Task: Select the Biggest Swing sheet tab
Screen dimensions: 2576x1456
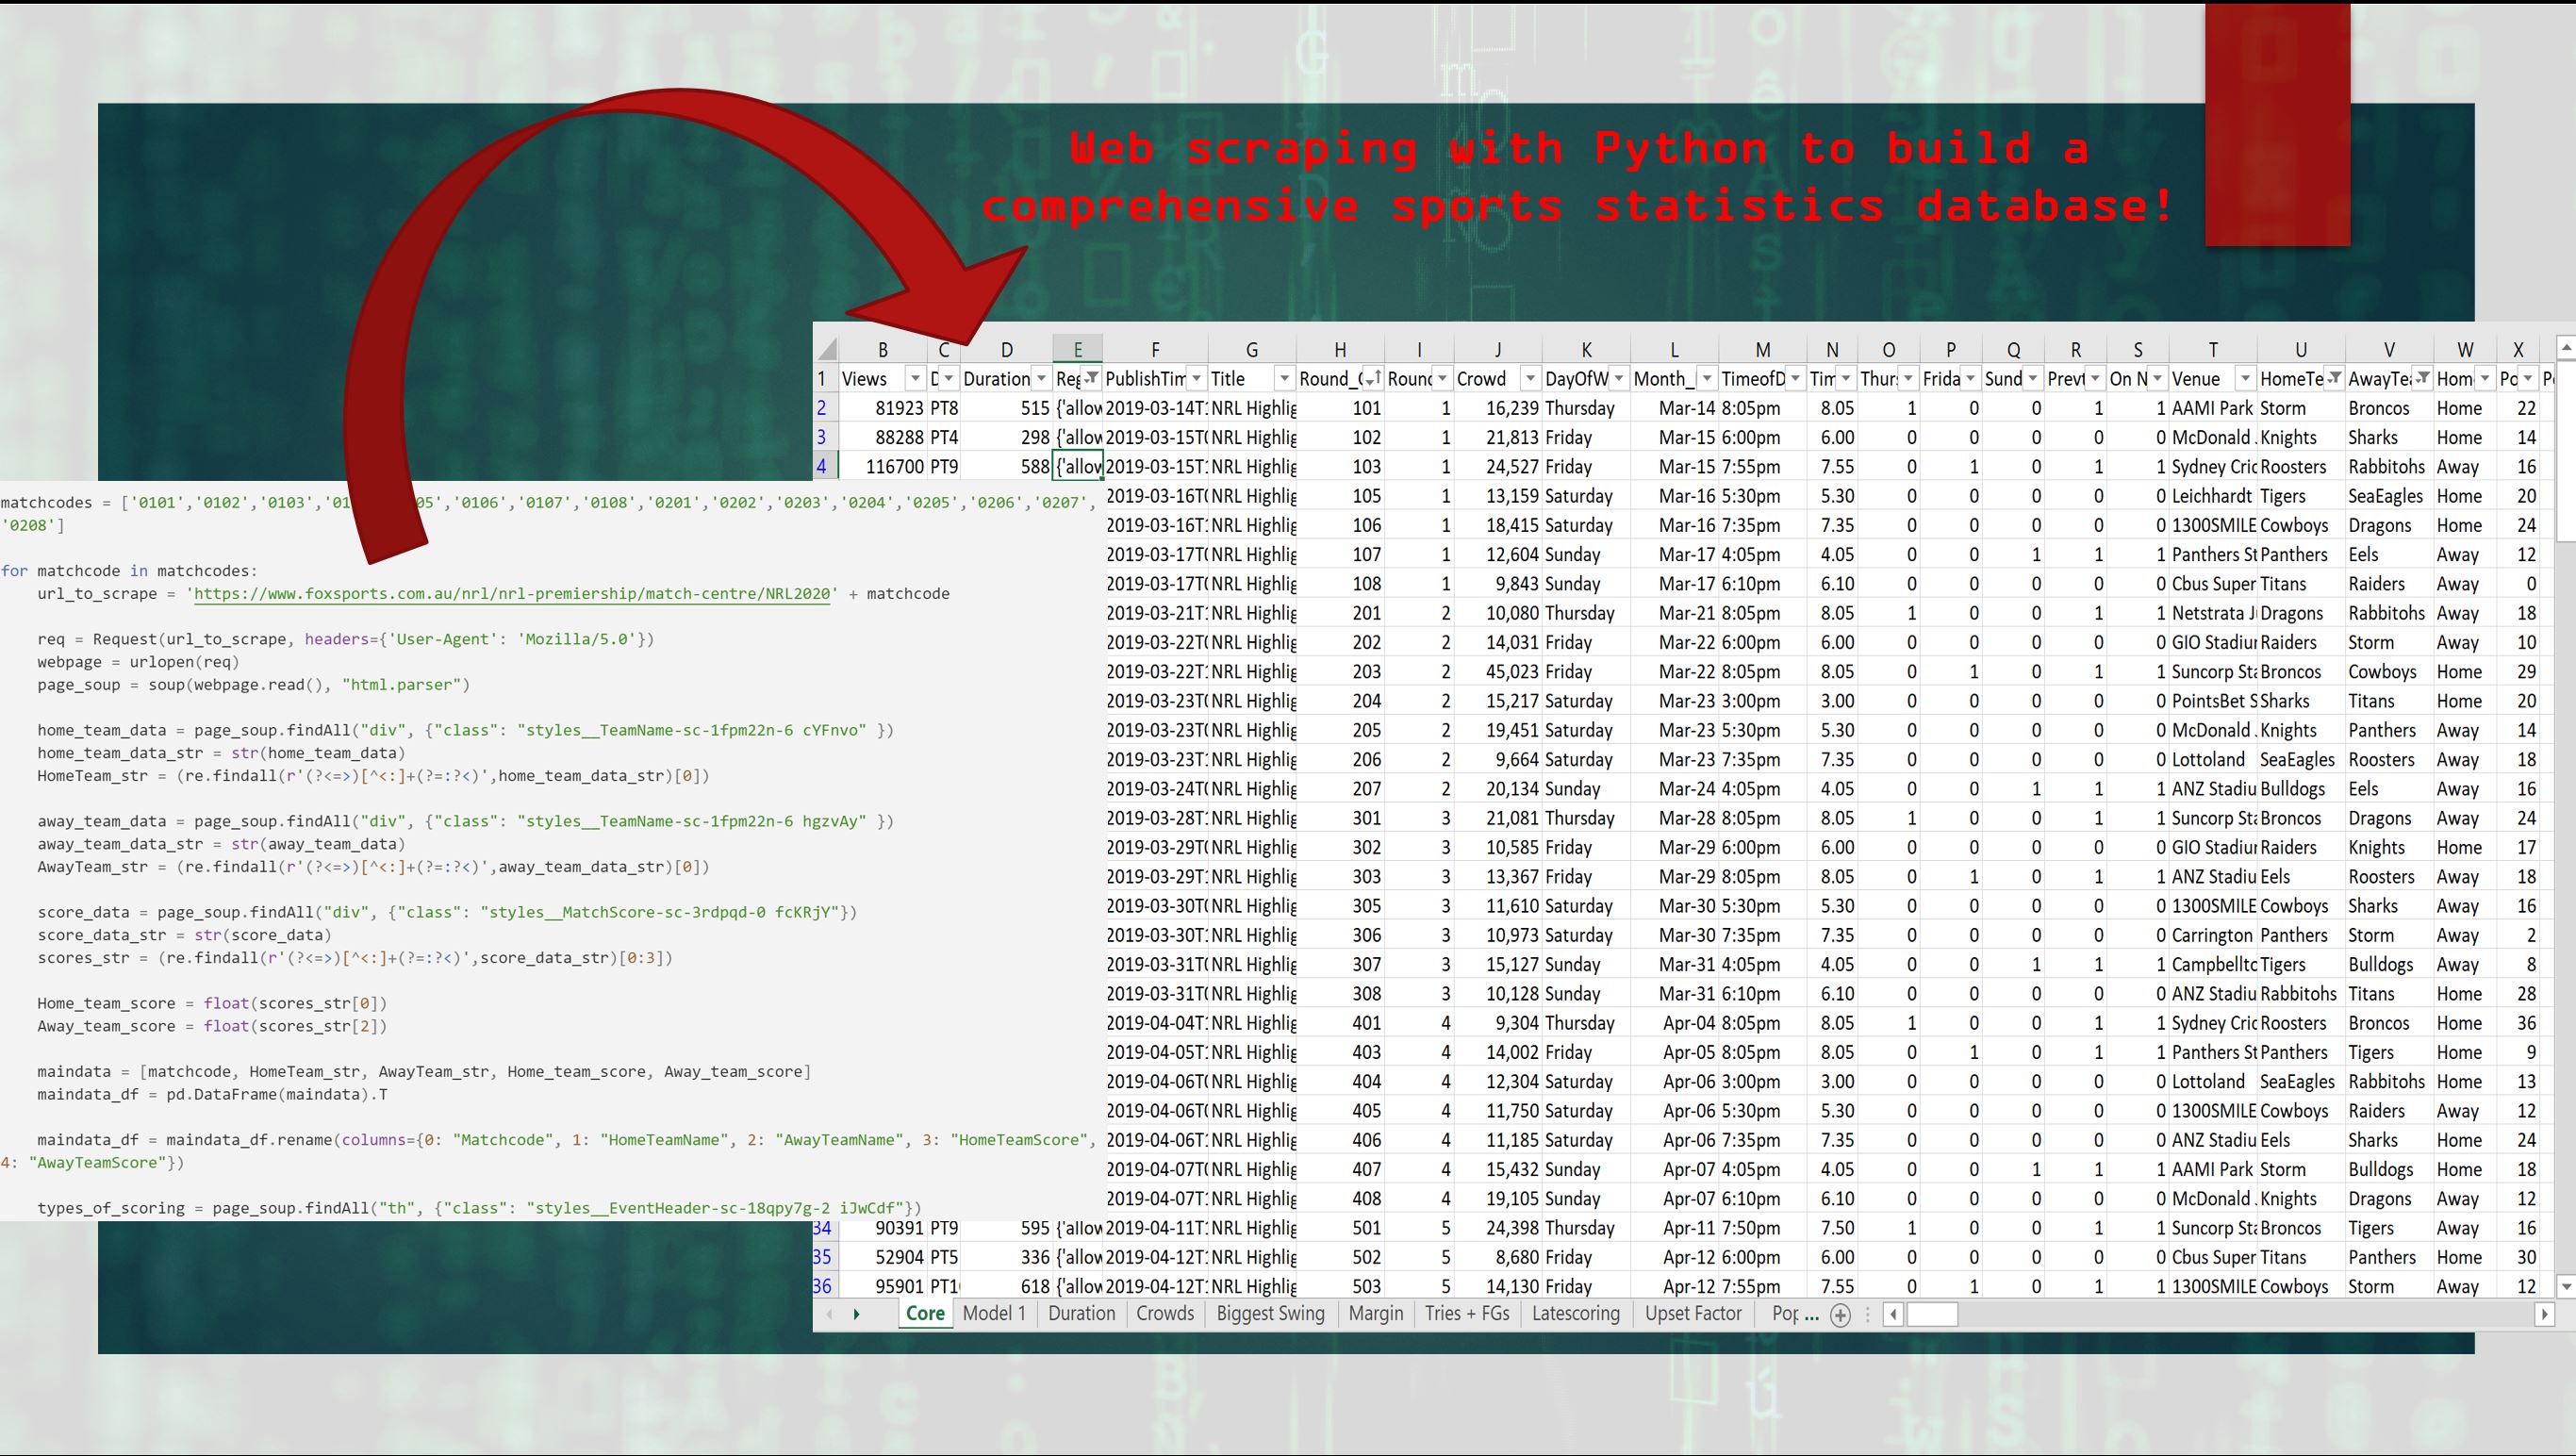Action: tap(1270, 1314)
